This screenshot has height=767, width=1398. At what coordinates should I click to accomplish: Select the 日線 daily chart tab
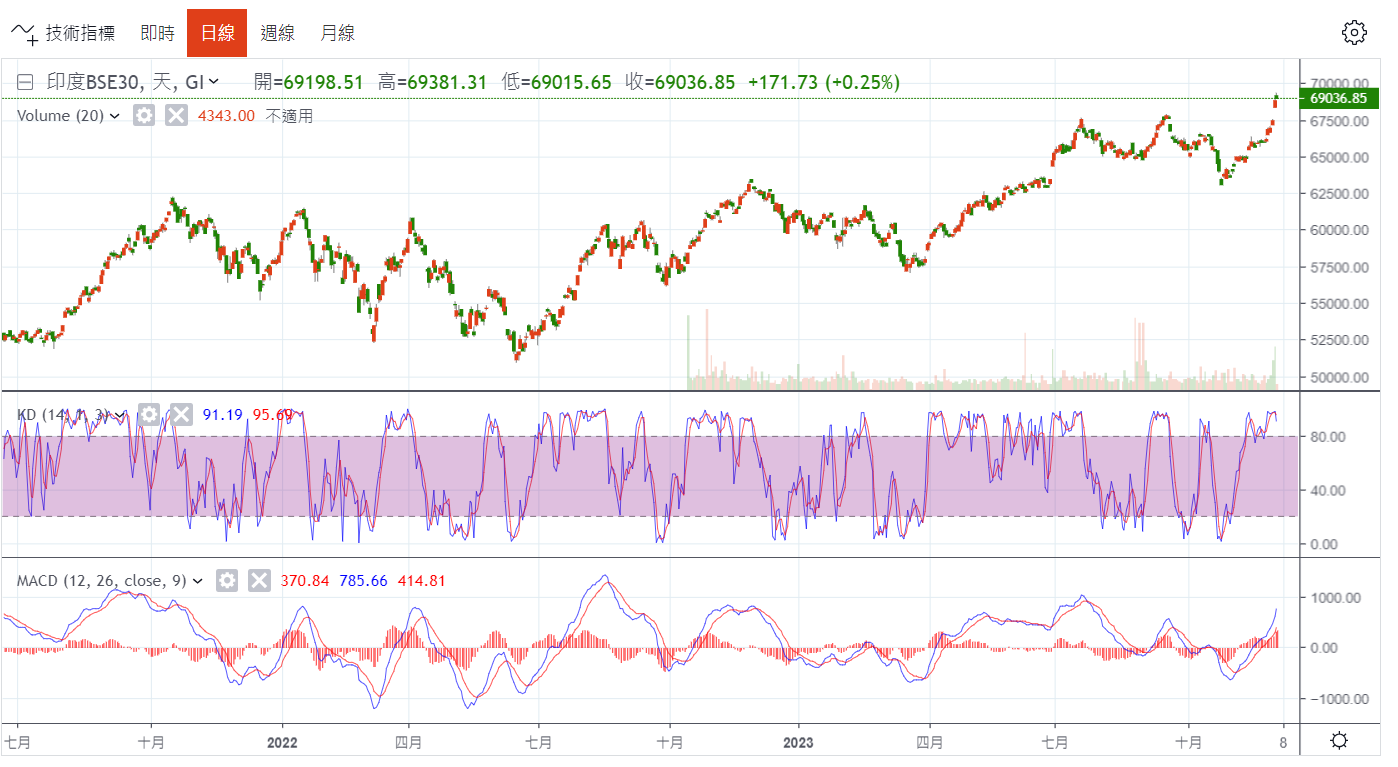[x=217, y=33]
